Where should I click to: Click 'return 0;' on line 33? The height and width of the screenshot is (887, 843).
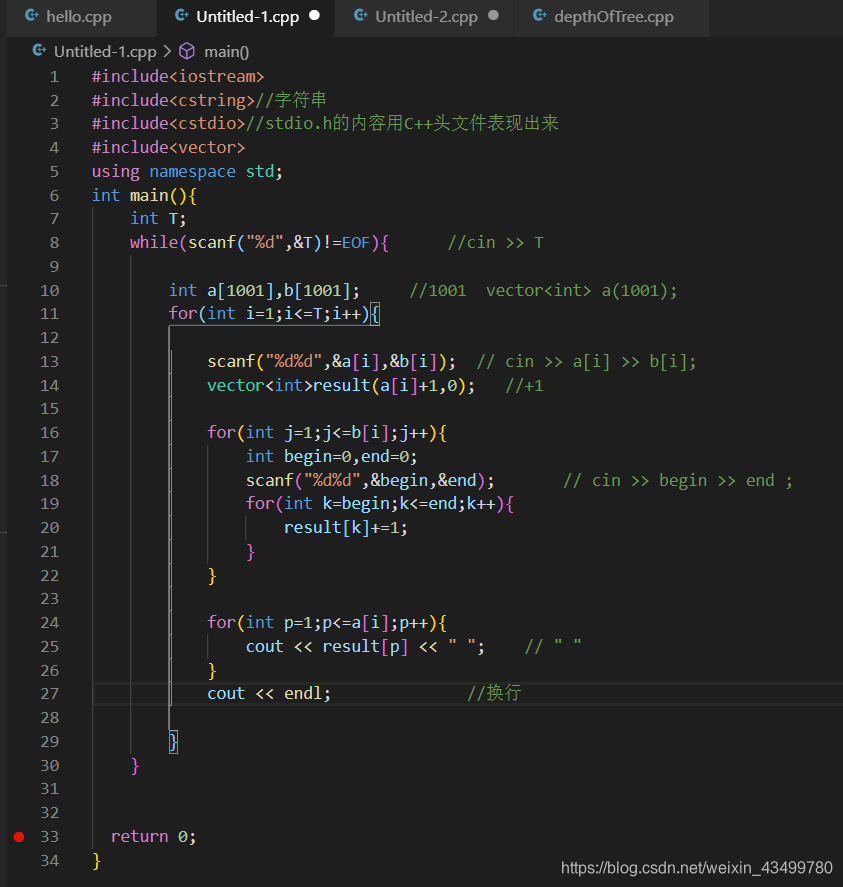153,837
